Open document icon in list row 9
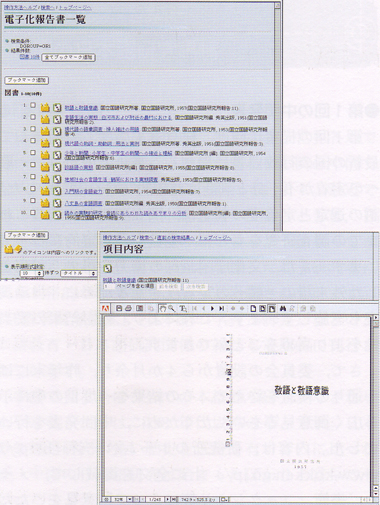Screen dimensions: 380x505 tap(57, 203)
